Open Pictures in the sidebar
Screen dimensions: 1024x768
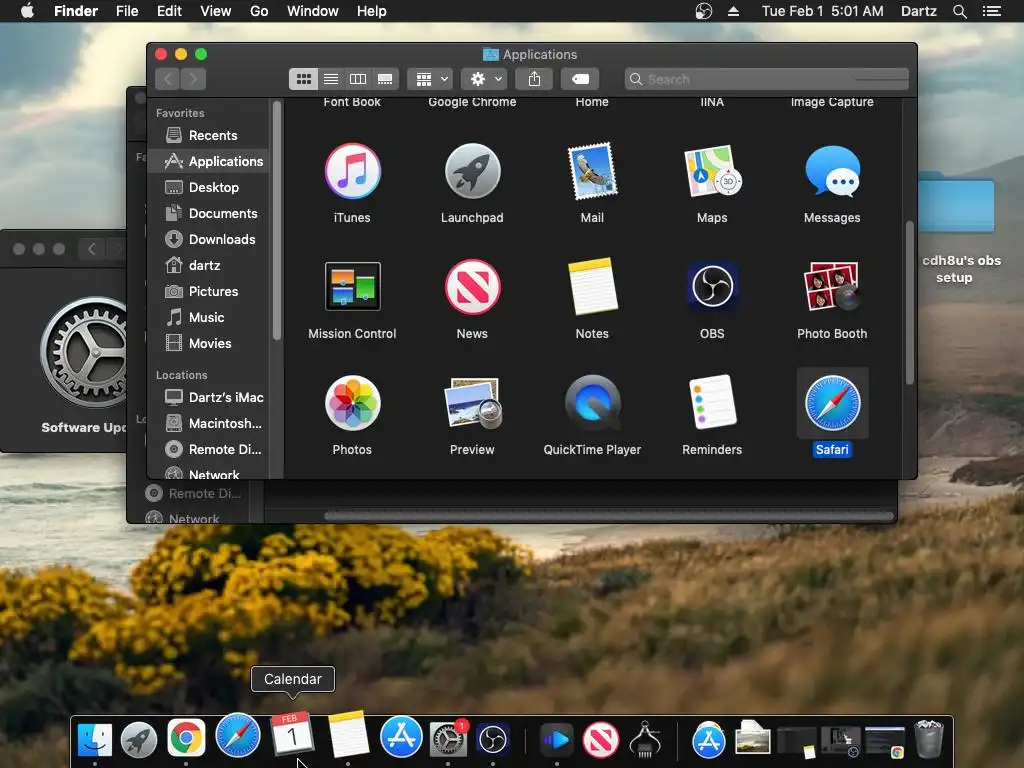pyautogui.click(x=208, y=291)
